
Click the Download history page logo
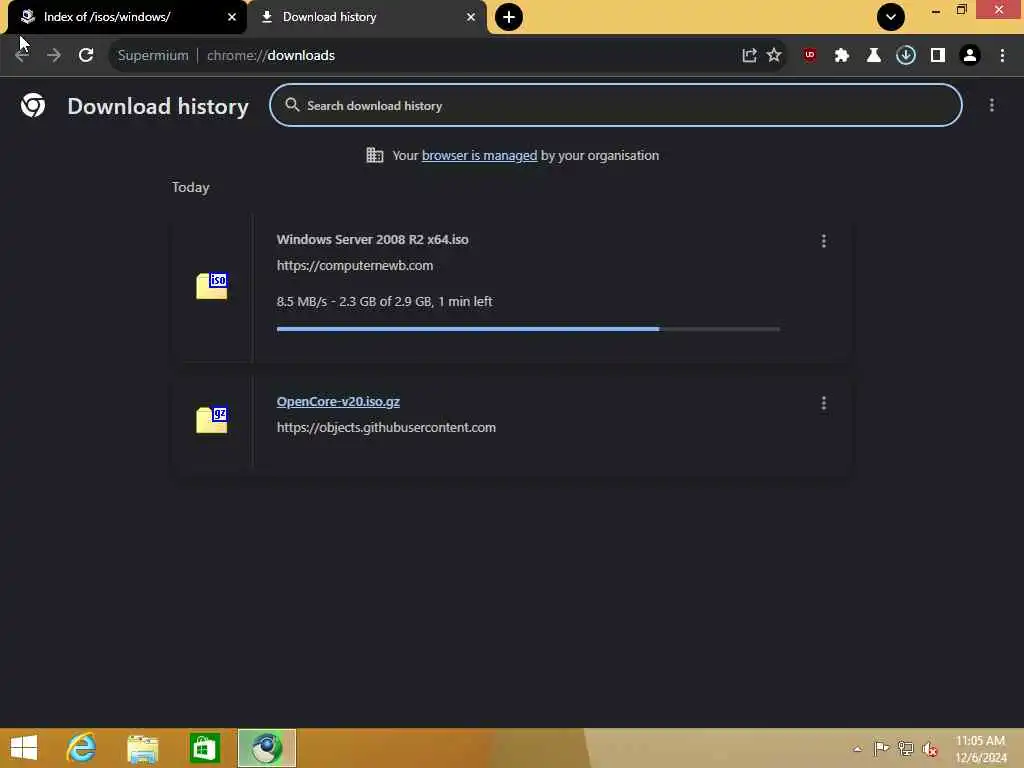point(33,105)
